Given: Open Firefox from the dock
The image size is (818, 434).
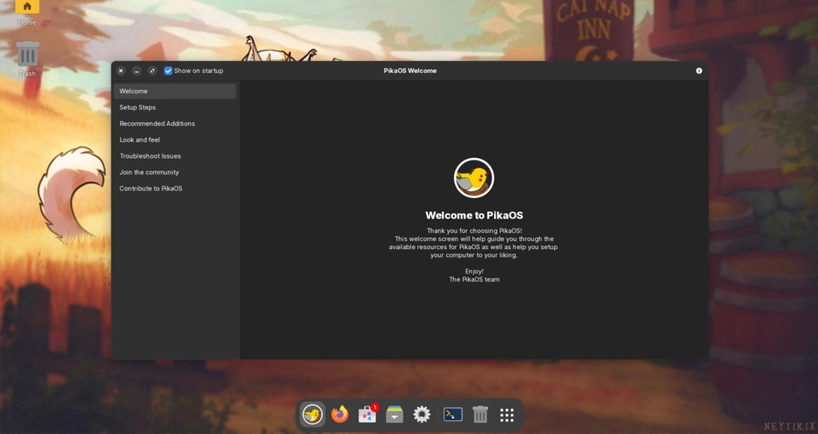Looking at the screenshot, I should (340, 414).
